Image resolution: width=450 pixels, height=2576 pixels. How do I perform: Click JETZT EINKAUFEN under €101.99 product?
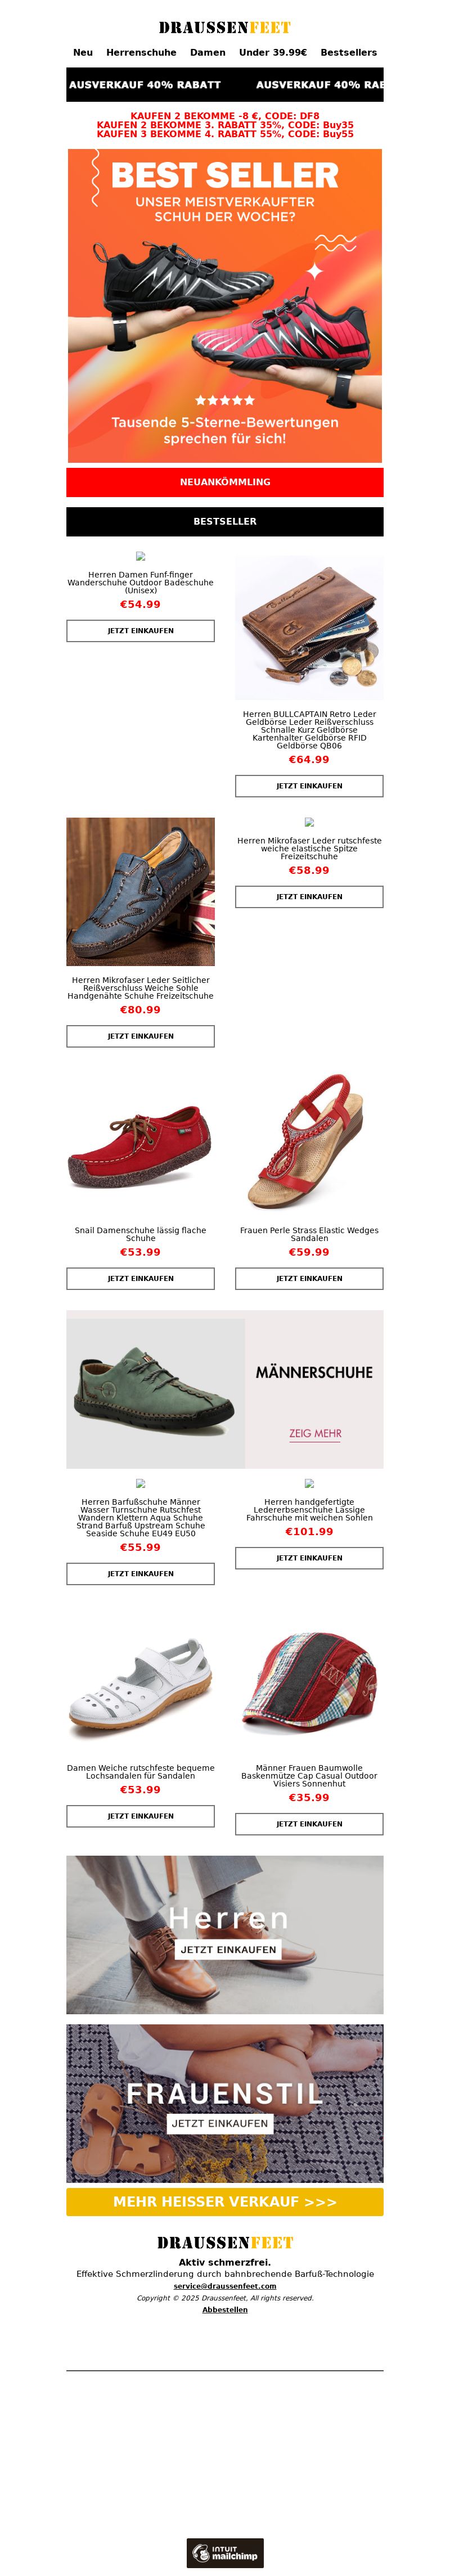(x=309, y=1558)
